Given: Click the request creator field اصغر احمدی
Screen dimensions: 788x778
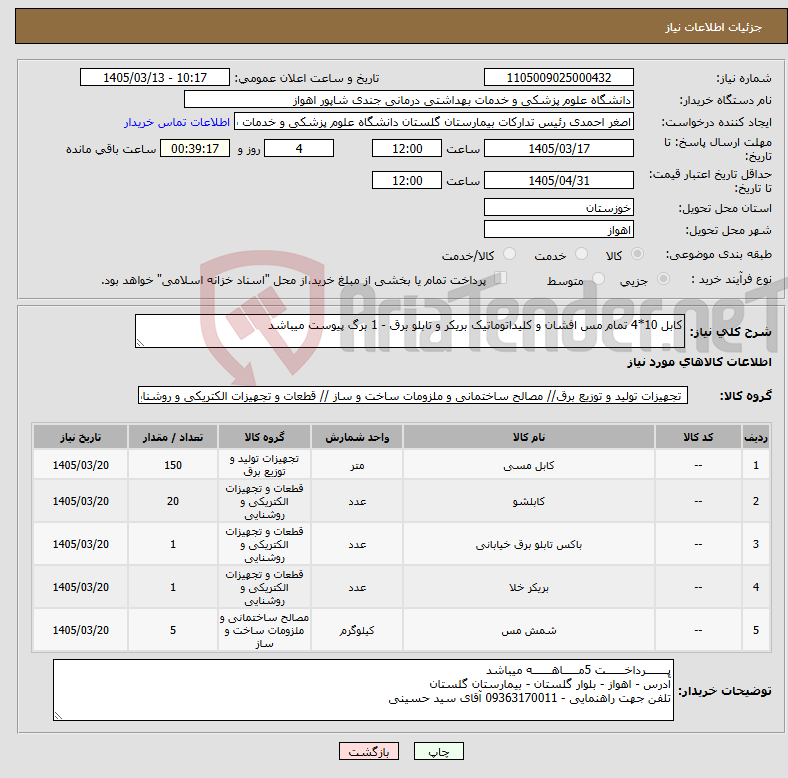Looking at the screenshot, I should click(434, 122).
